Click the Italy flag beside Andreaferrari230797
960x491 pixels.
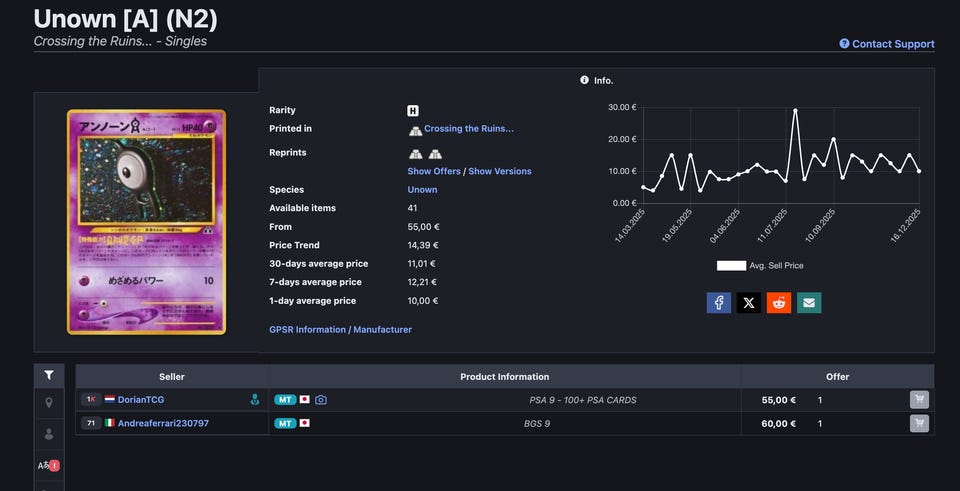pos(110,423)
